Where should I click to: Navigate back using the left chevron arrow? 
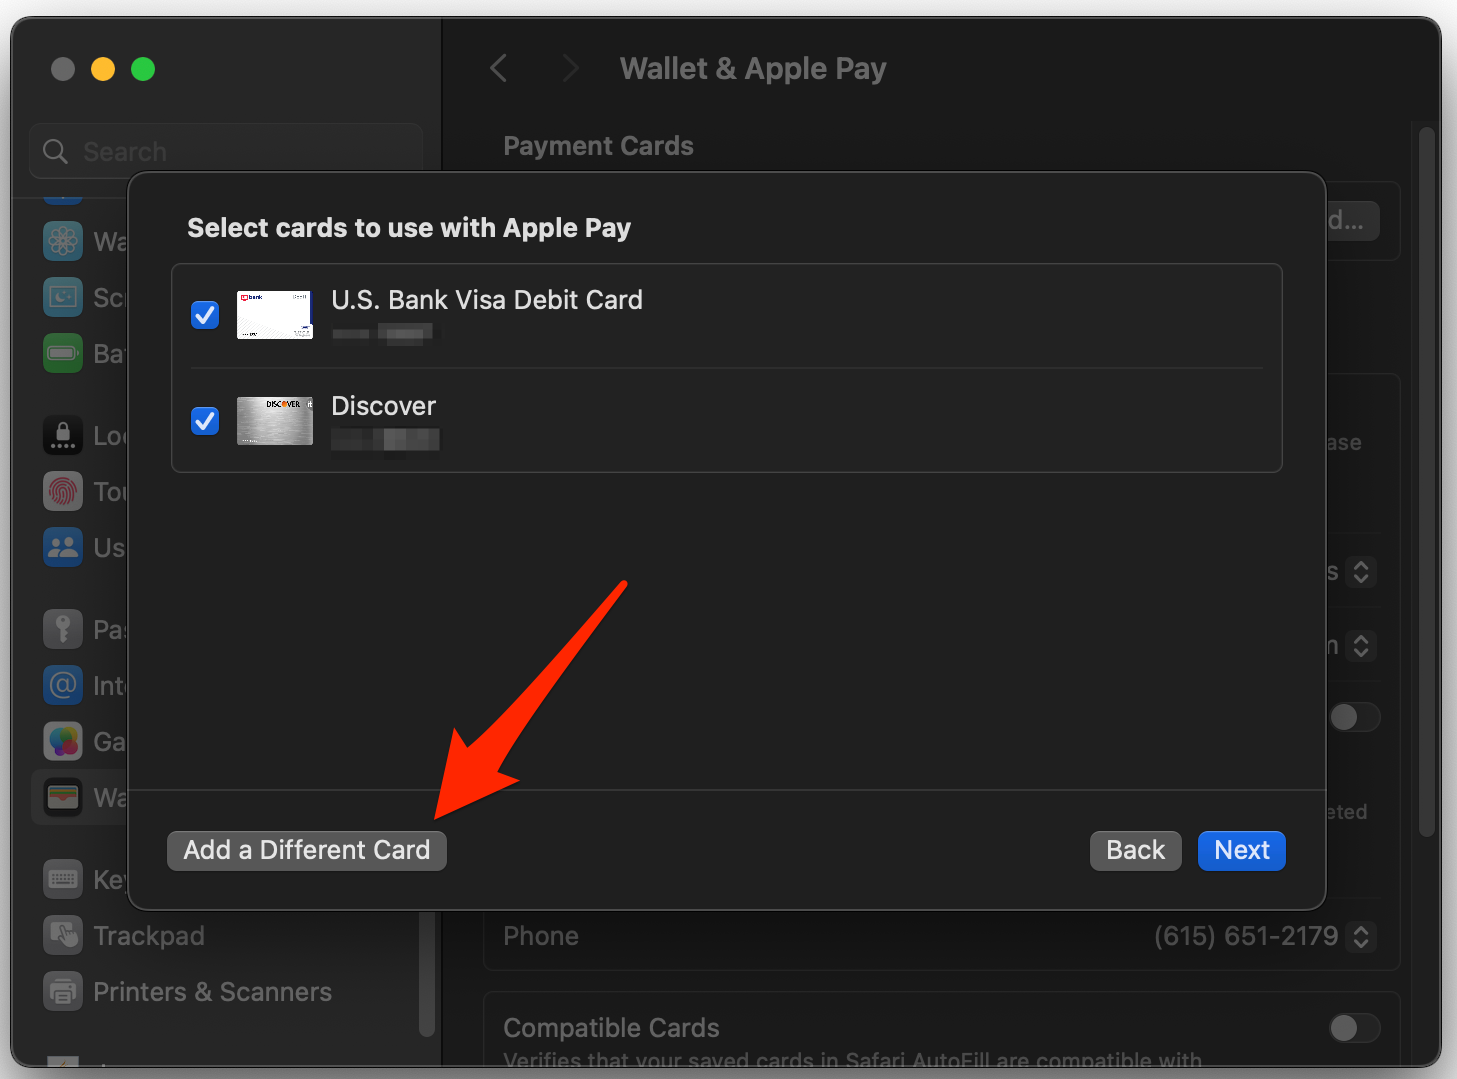498,67
